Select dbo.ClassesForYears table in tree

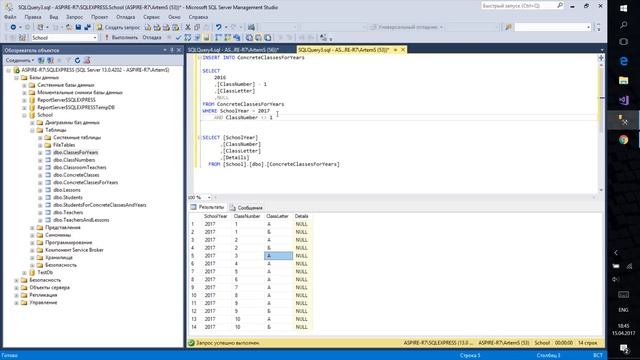[76, 153]
